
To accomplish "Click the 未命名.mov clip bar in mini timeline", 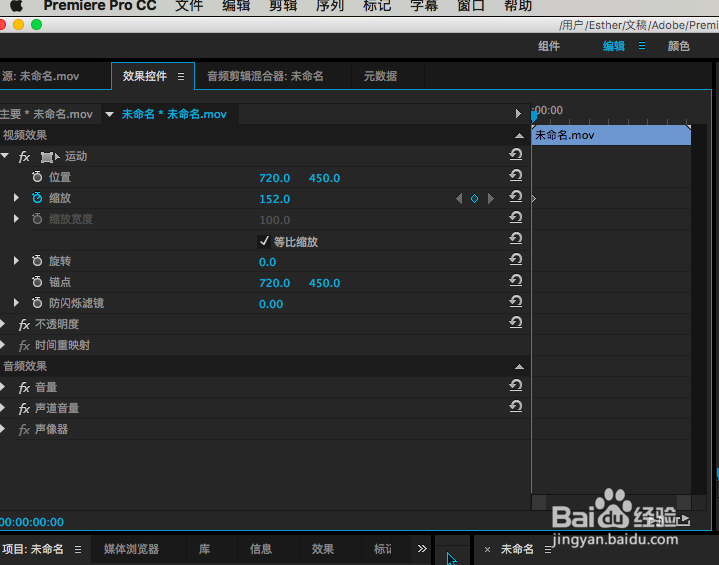I will click(611, 135).
